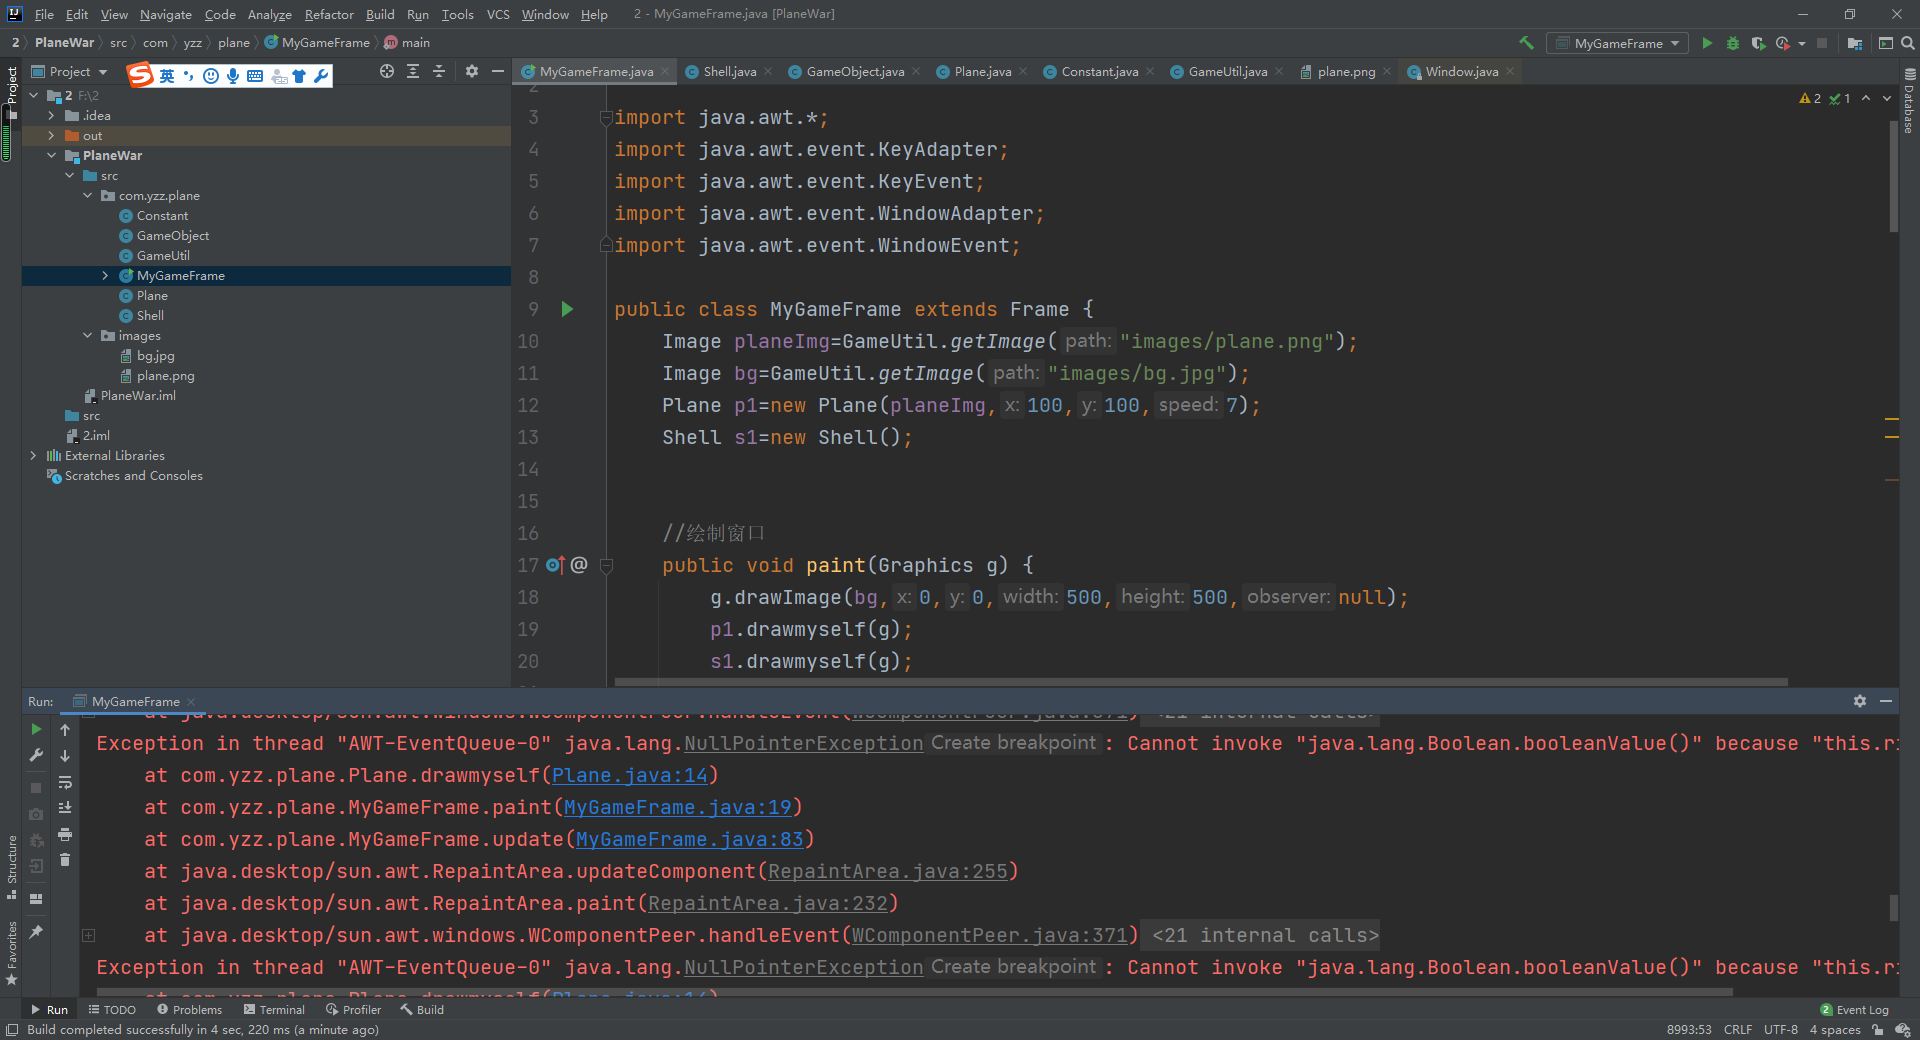
Task: Open Terminal tool window button
Action: click(274, 1009)
